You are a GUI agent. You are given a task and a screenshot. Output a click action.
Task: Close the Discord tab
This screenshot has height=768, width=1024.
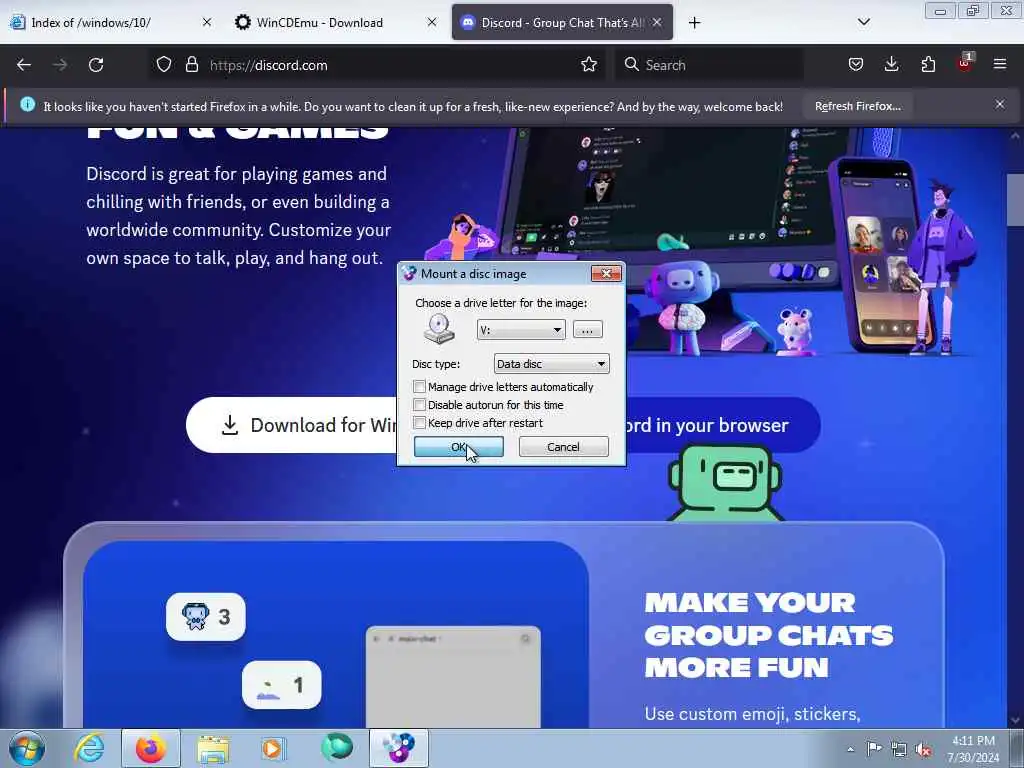[x=657, y=23]
